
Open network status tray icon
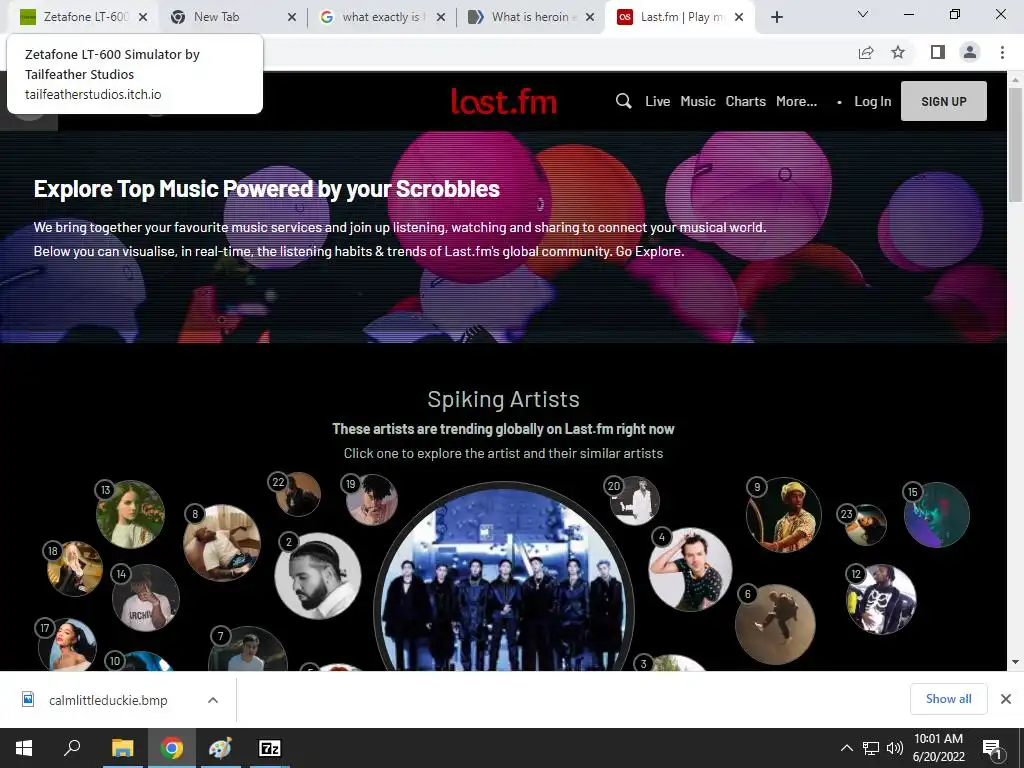[x=871, y=748]
